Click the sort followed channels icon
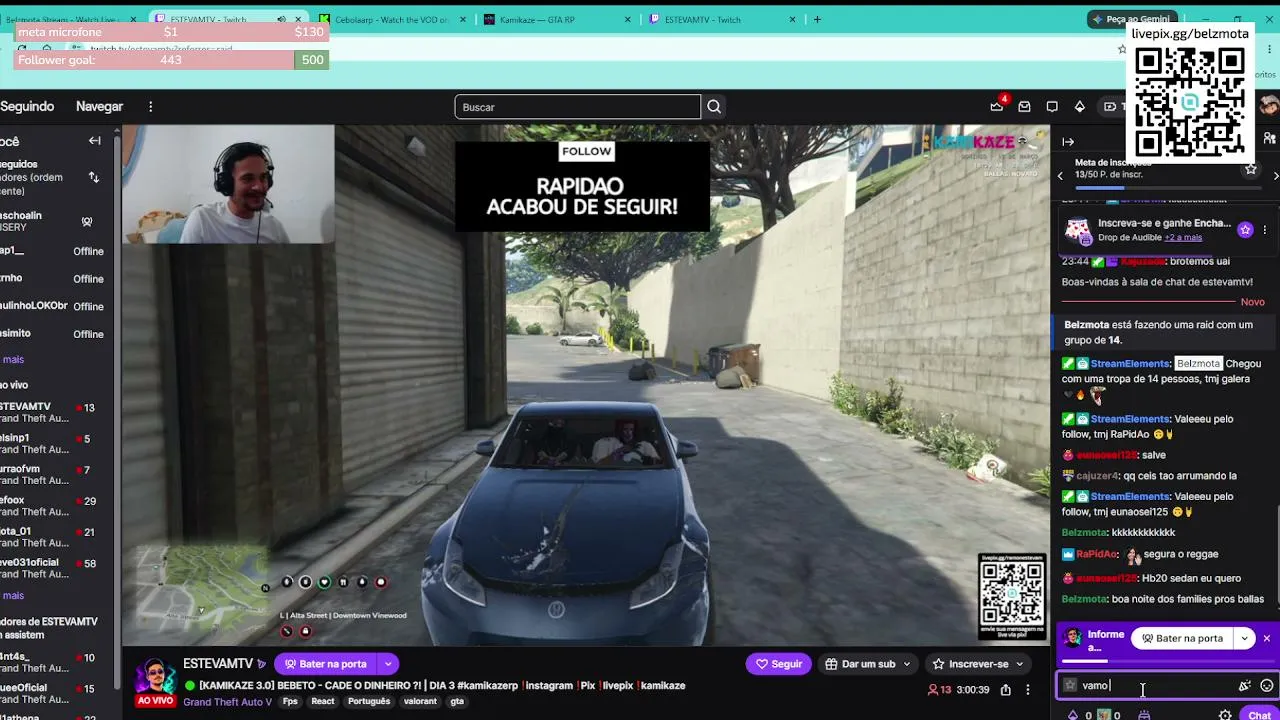The height and width of the screenshot is (720, 1280). click(x=94, y=177)
